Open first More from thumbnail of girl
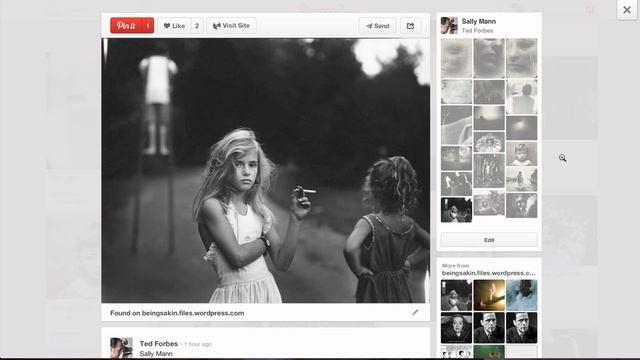640x360 pixels. coord(456,295)
